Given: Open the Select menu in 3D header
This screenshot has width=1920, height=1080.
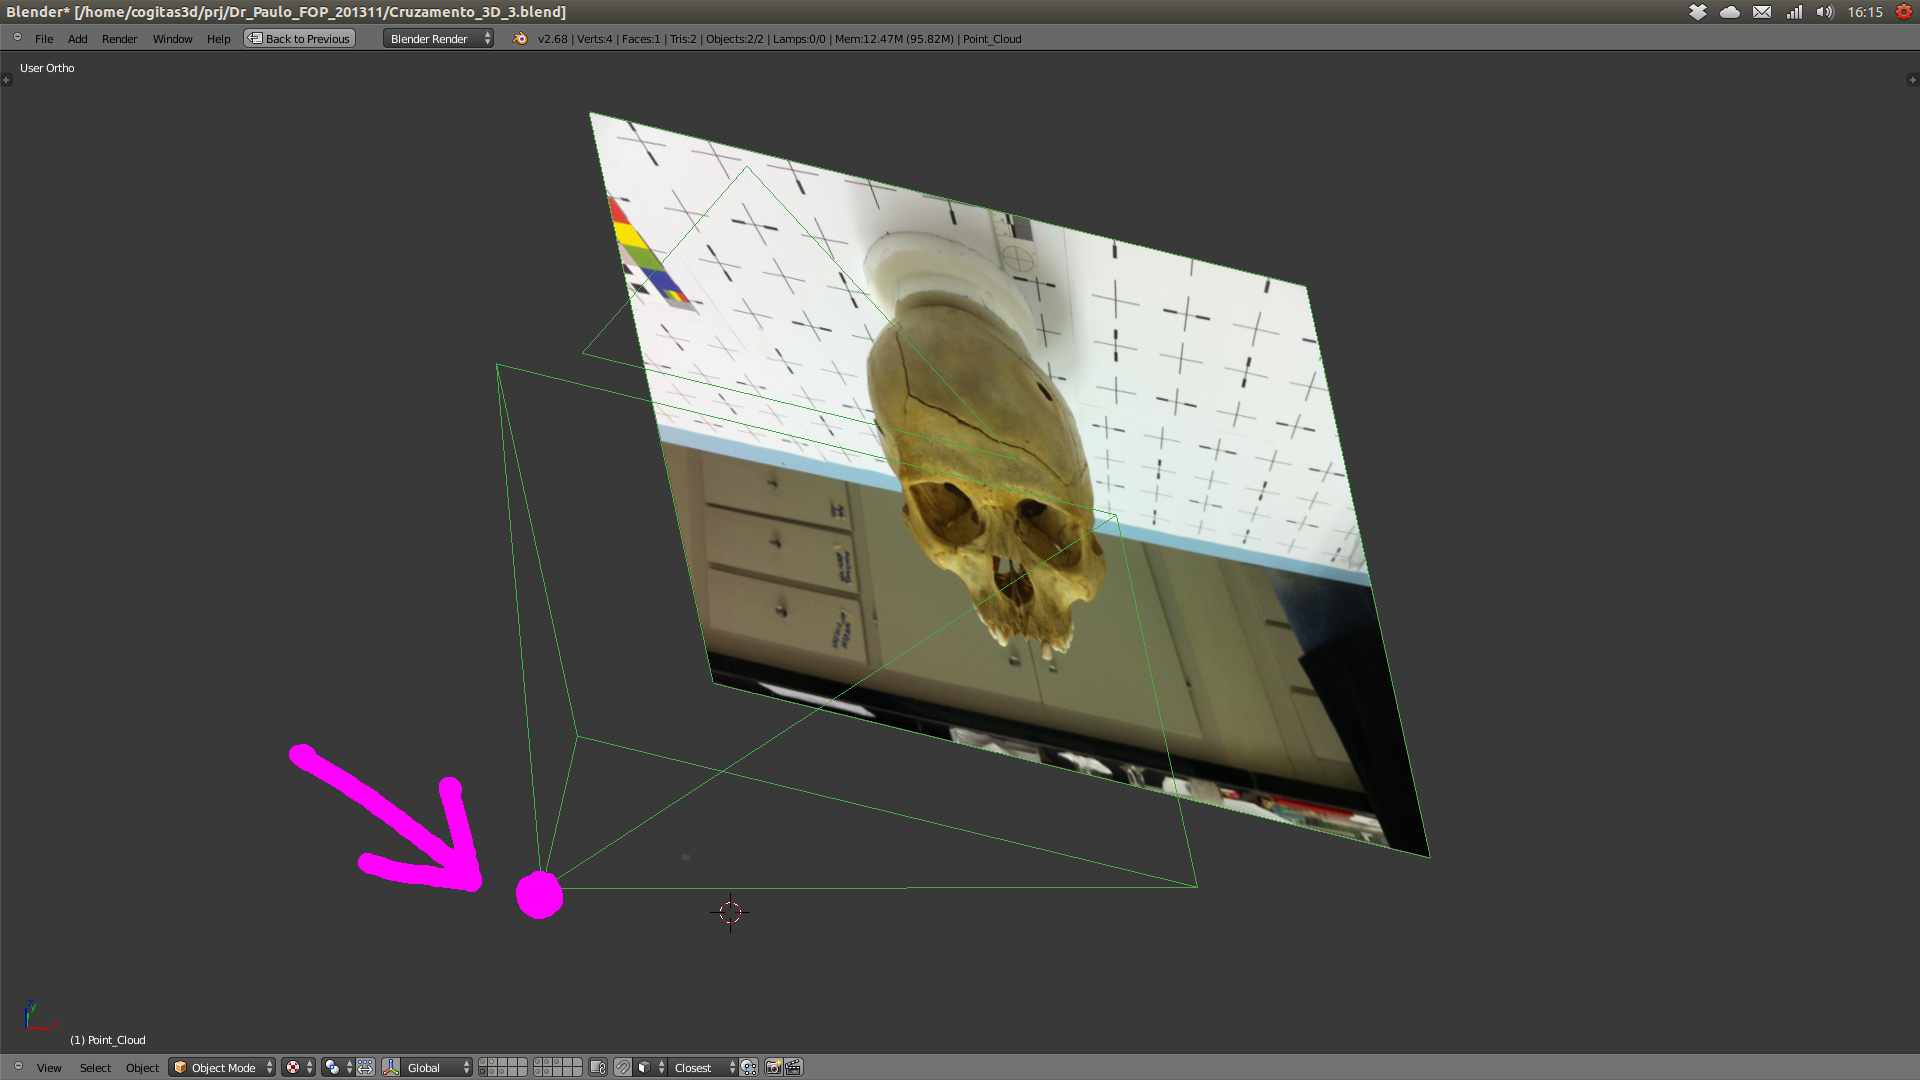Looking at the screenshot, I should point(95,1067).
